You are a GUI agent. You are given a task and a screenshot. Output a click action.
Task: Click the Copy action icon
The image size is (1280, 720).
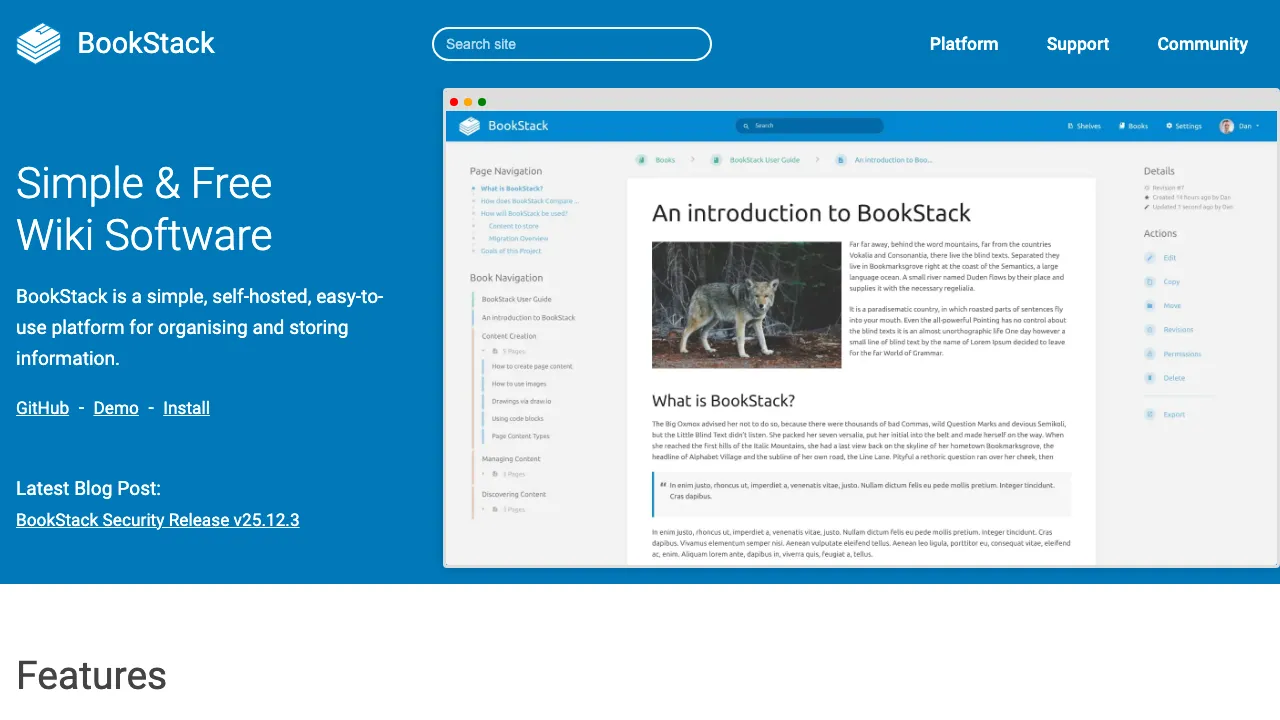[x=1150, y=282]
